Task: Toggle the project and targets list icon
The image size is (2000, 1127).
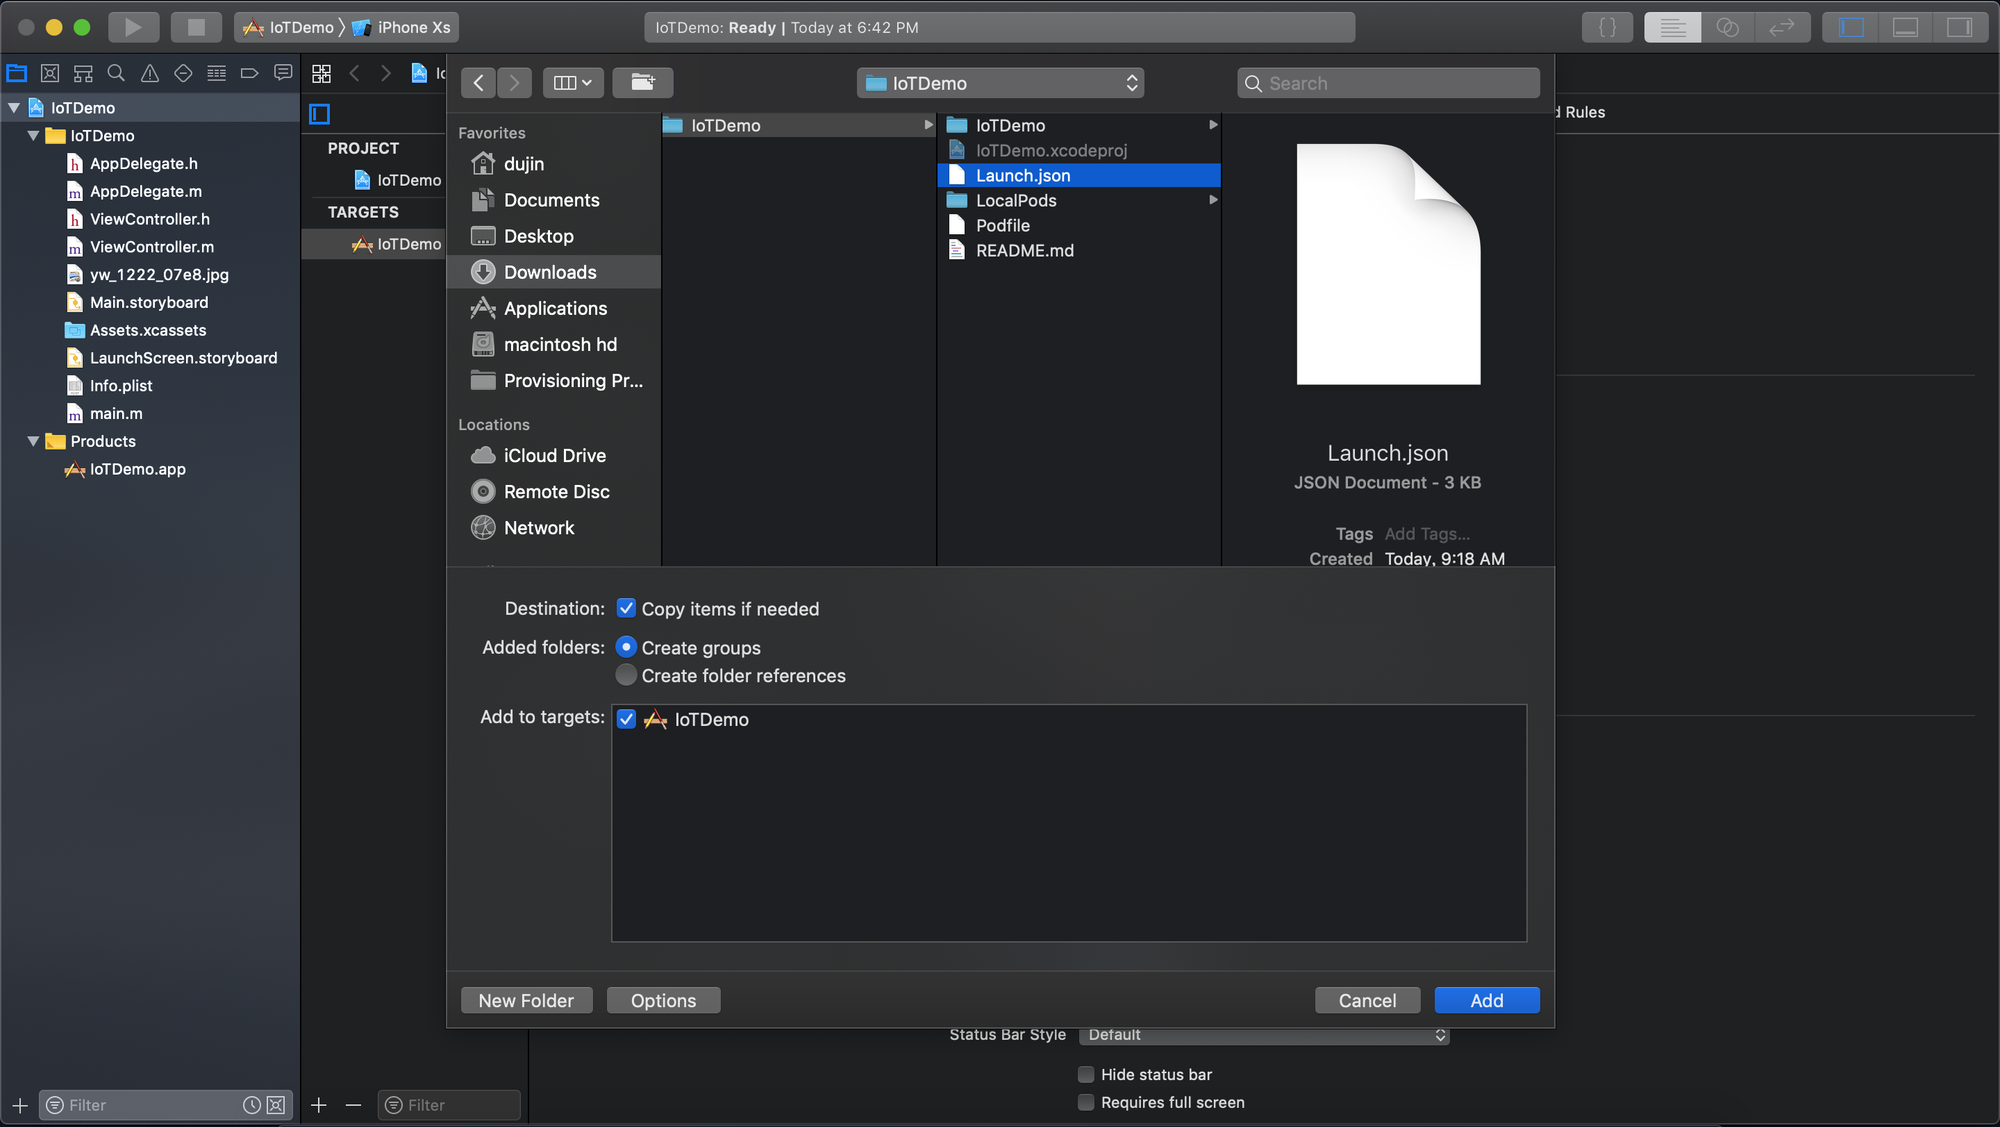Action: (x=320, y=114)
